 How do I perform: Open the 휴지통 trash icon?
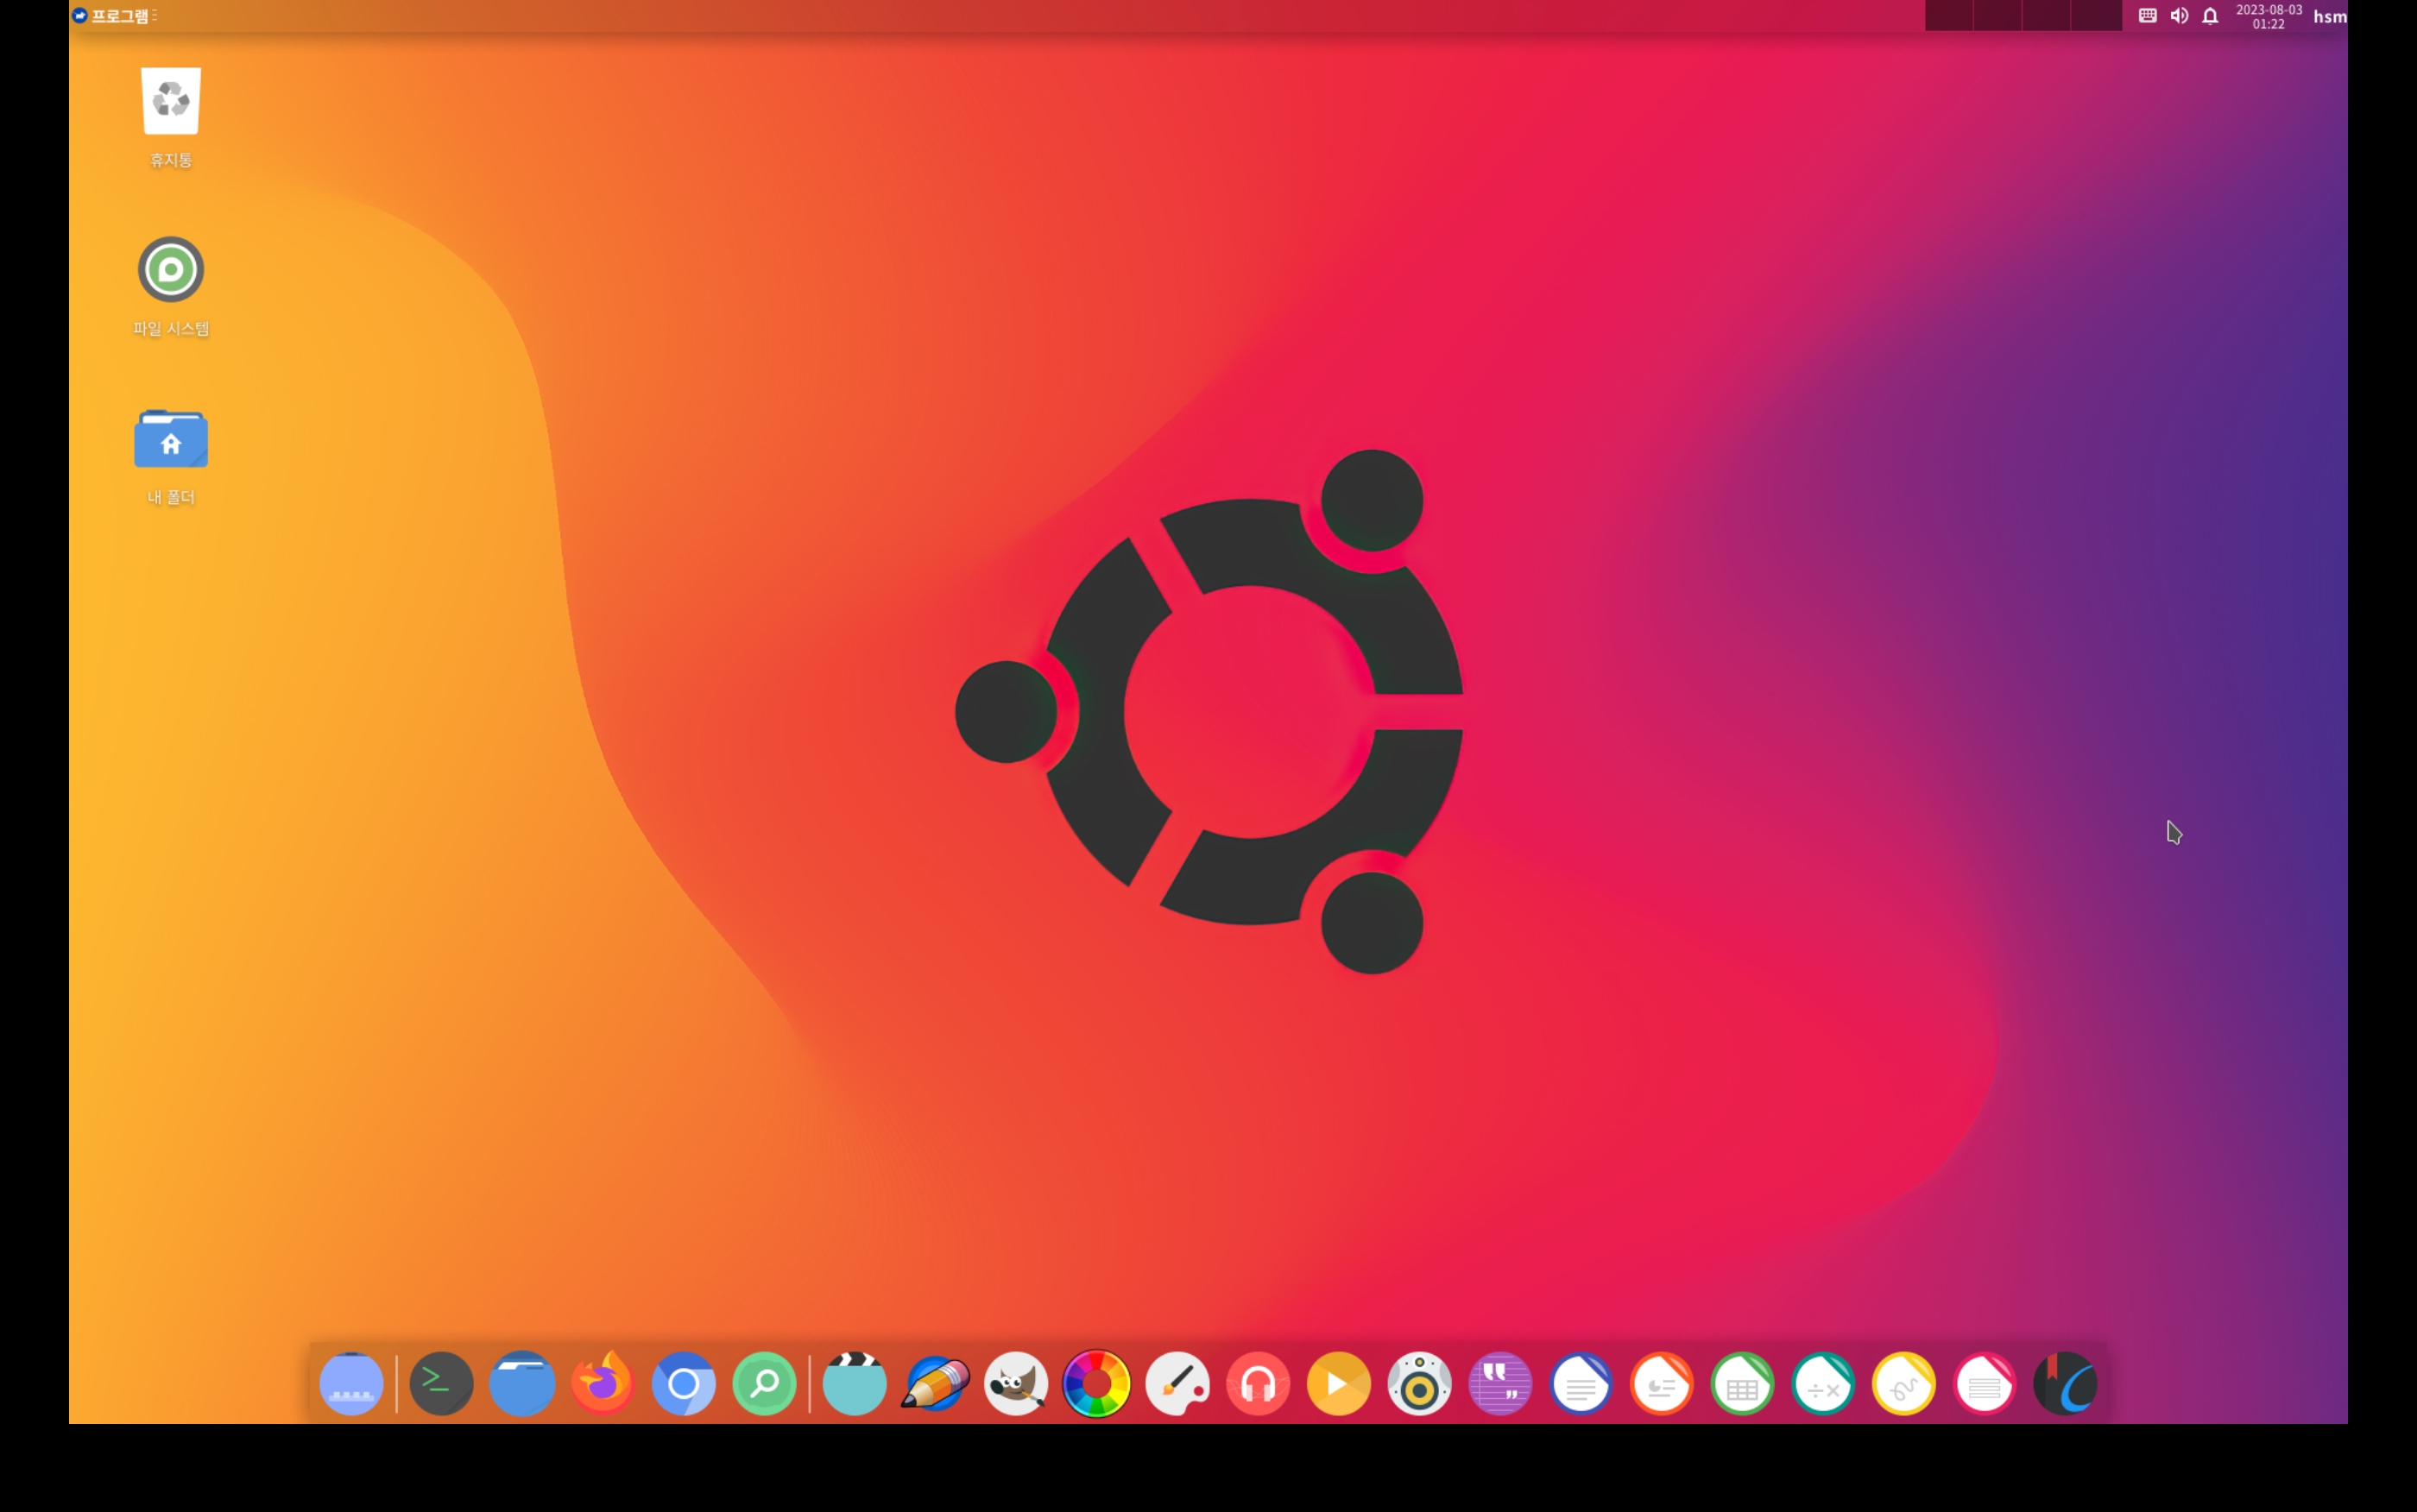tap(171, 102)
